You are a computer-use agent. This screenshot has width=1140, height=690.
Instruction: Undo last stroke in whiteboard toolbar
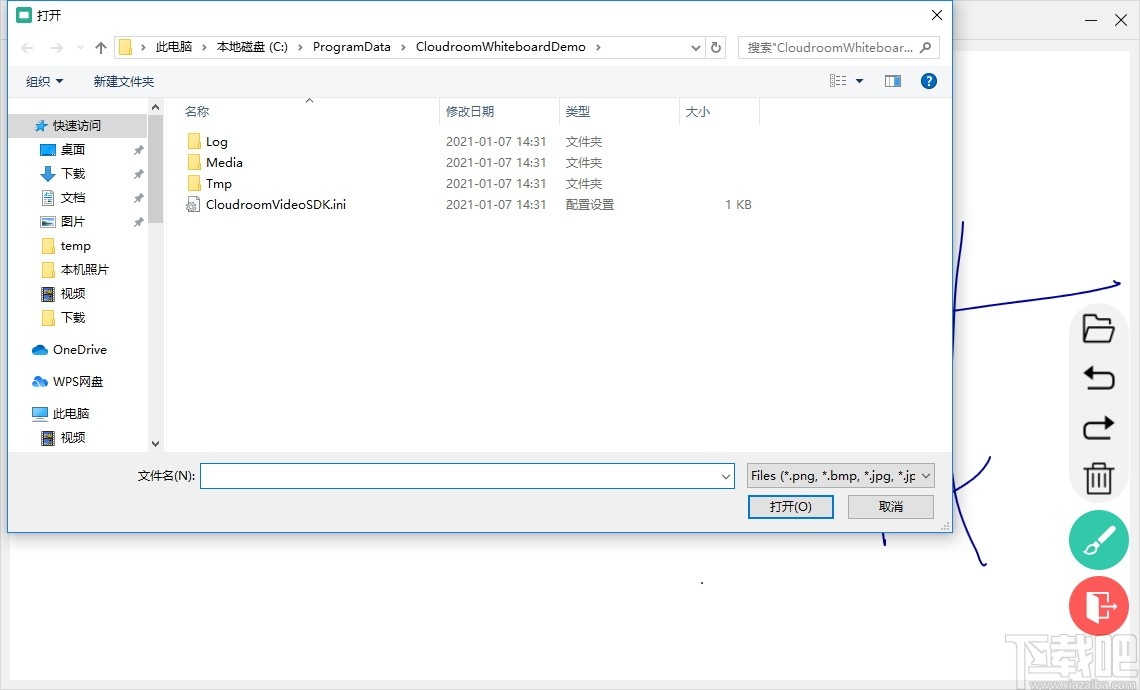[1098, 378]
